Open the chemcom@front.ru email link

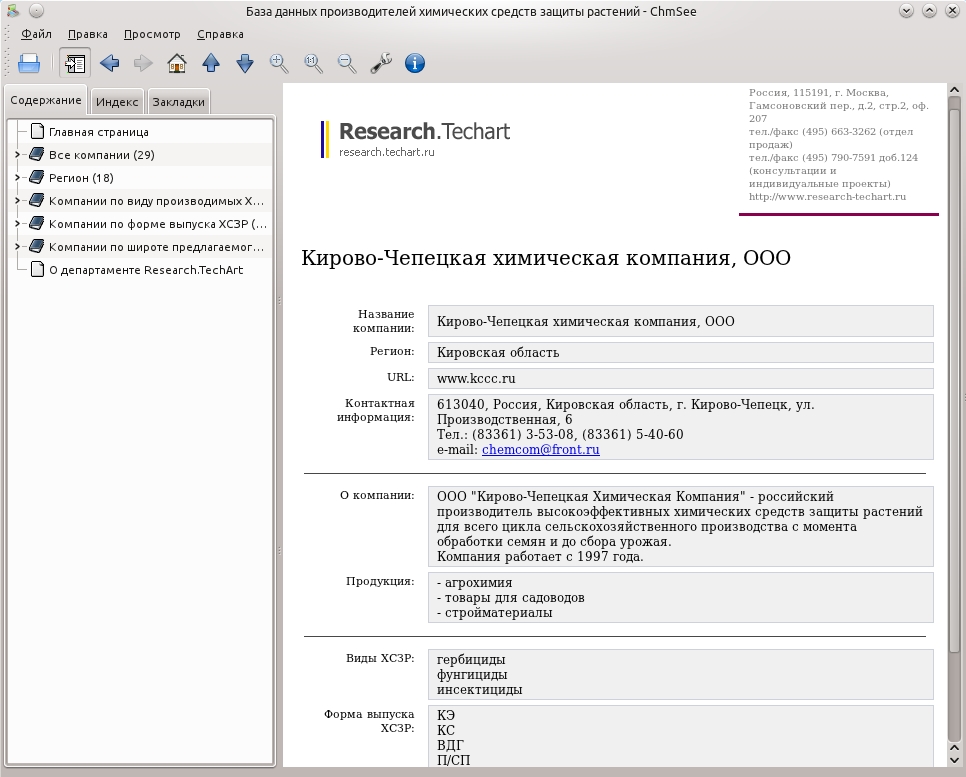540,449
